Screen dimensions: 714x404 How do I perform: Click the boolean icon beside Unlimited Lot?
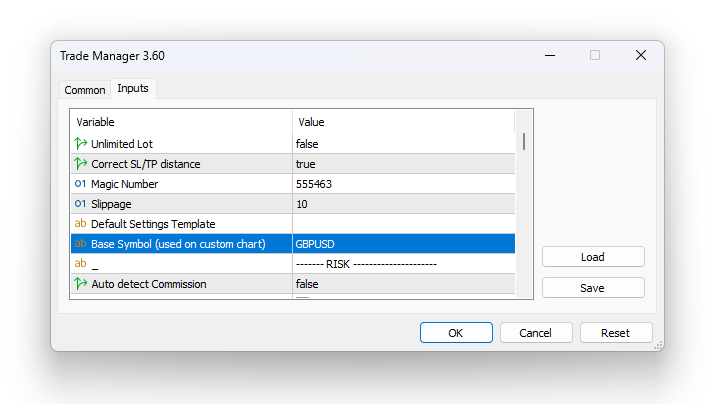point(80,144)
